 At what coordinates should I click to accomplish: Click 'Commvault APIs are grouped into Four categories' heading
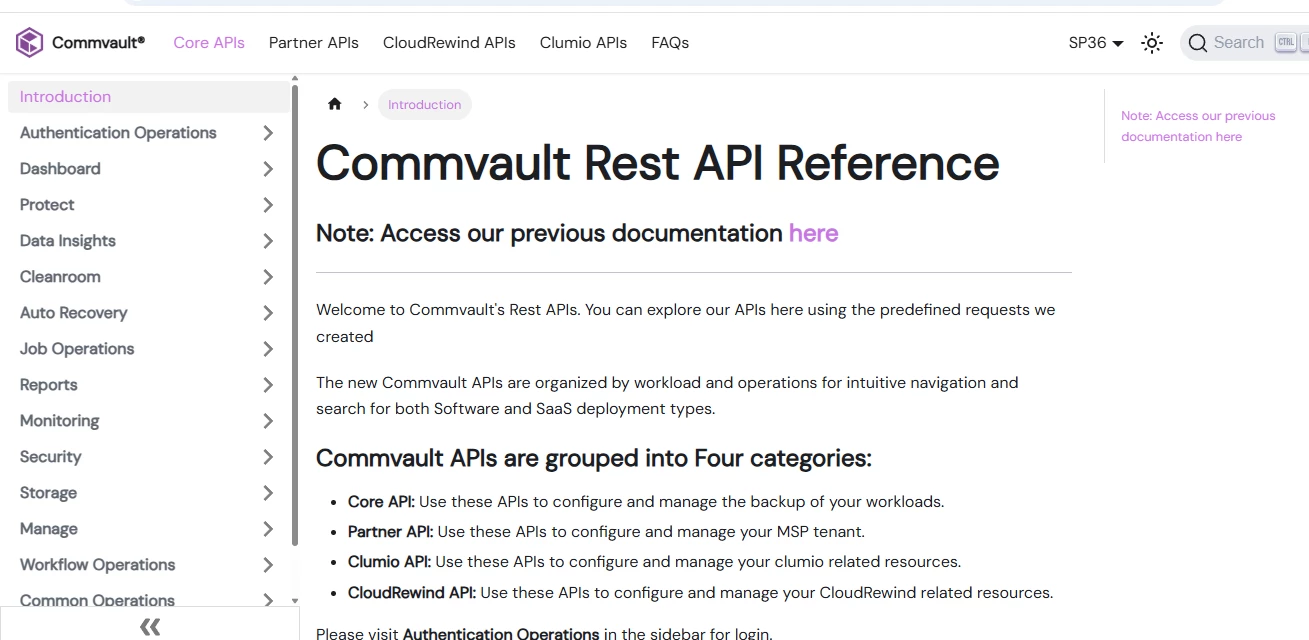(x=594, y=458)
